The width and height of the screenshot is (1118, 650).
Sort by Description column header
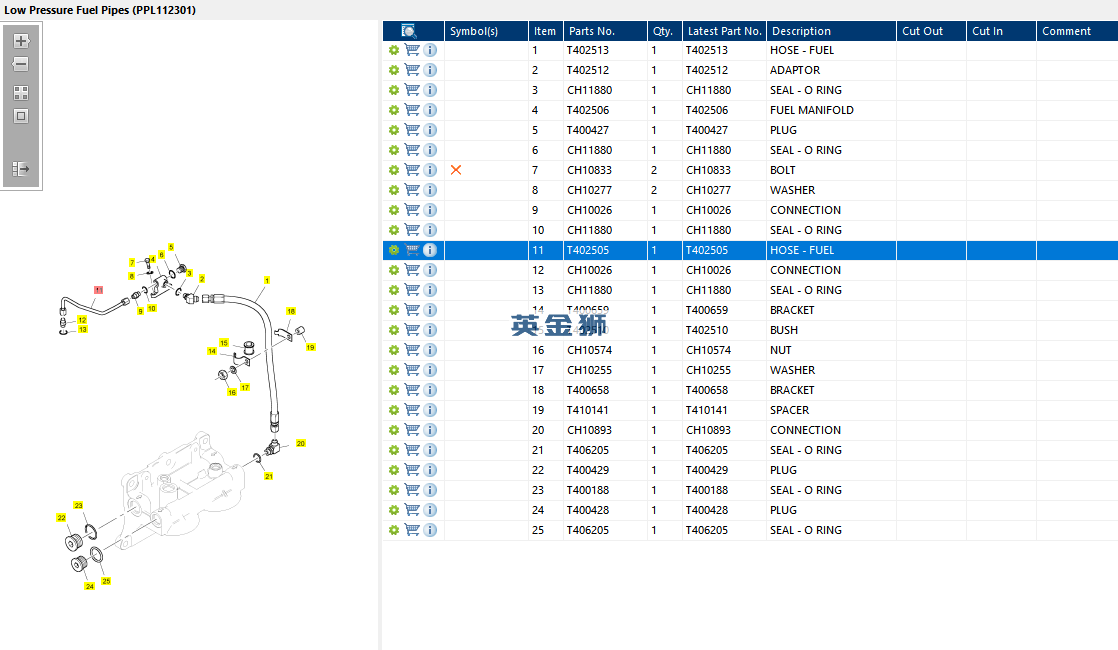point(831,31)
